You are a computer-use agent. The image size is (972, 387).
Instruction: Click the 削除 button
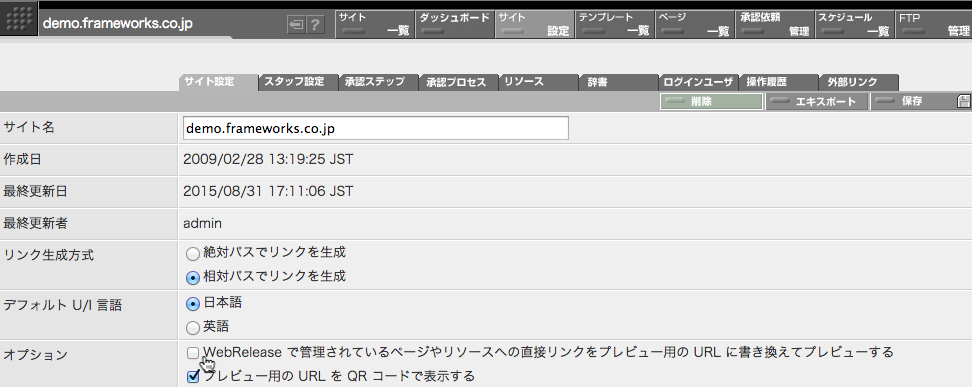[x=712, y=102]
